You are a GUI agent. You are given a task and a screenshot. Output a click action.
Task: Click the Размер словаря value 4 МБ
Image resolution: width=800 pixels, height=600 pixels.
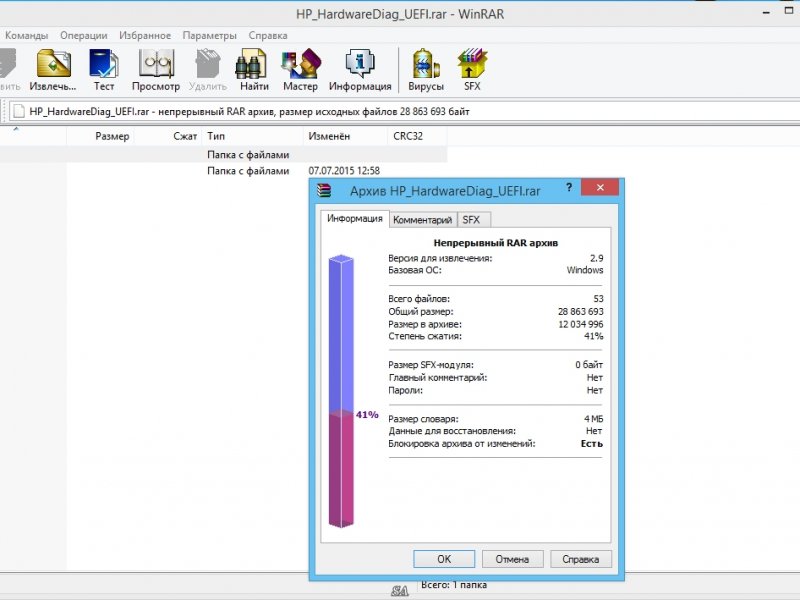[x=593, y=419]
